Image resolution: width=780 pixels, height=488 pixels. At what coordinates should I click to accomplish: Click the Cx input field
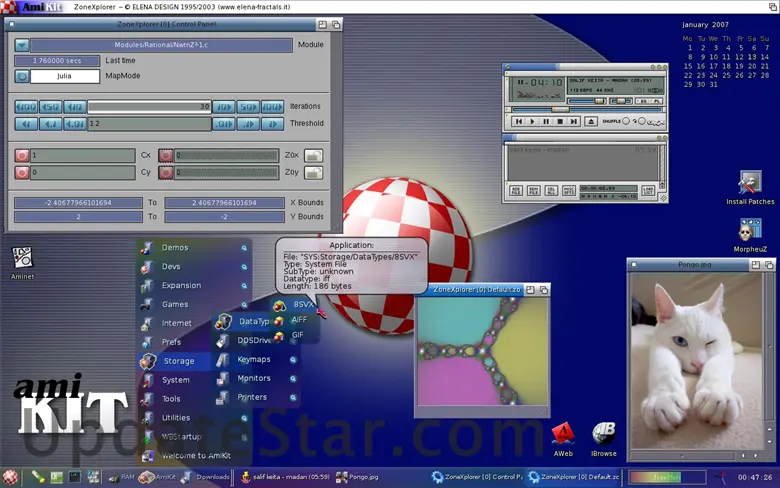[x=83, y=156]
